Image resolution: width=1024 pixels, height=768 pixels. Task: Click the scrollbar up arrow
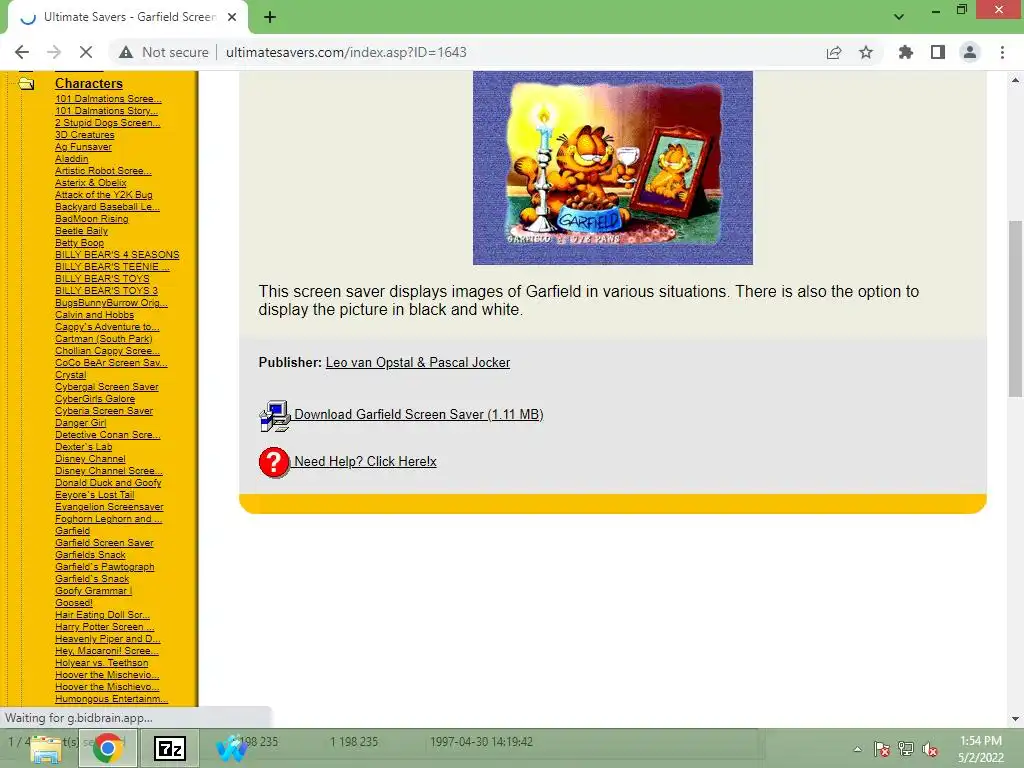click(1015, 80)
